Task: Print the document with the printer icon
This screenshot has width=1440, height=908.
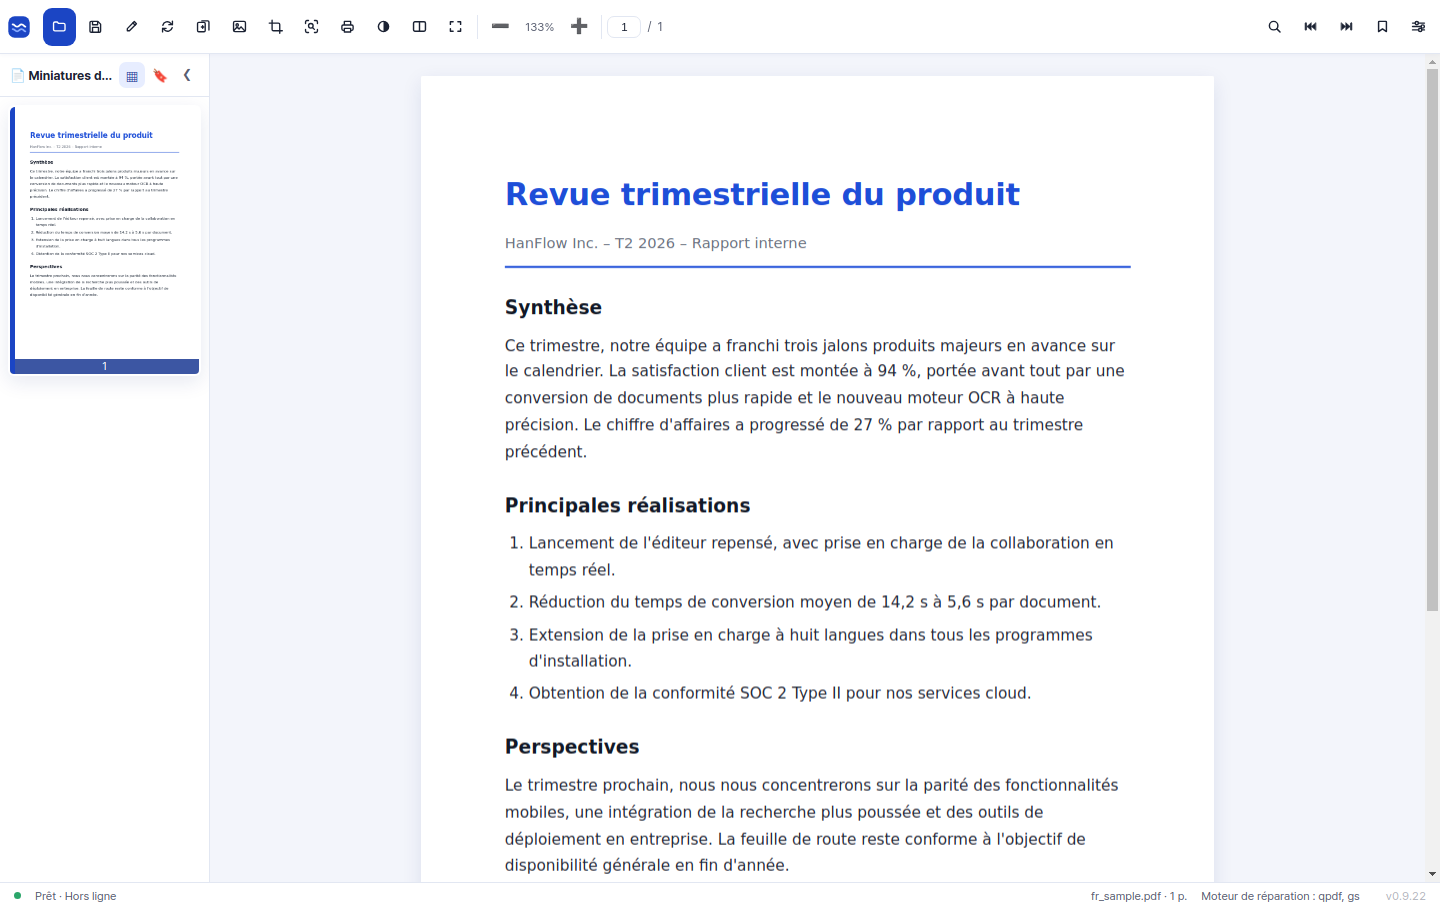Action: 347,27
